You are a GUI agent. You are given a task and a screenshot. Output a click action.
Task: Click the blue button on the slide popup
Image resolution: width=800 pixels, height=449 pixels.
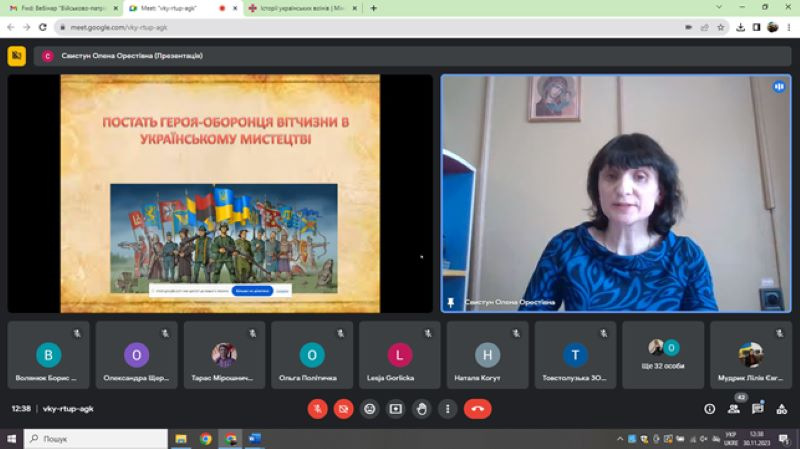click(252, 291)
